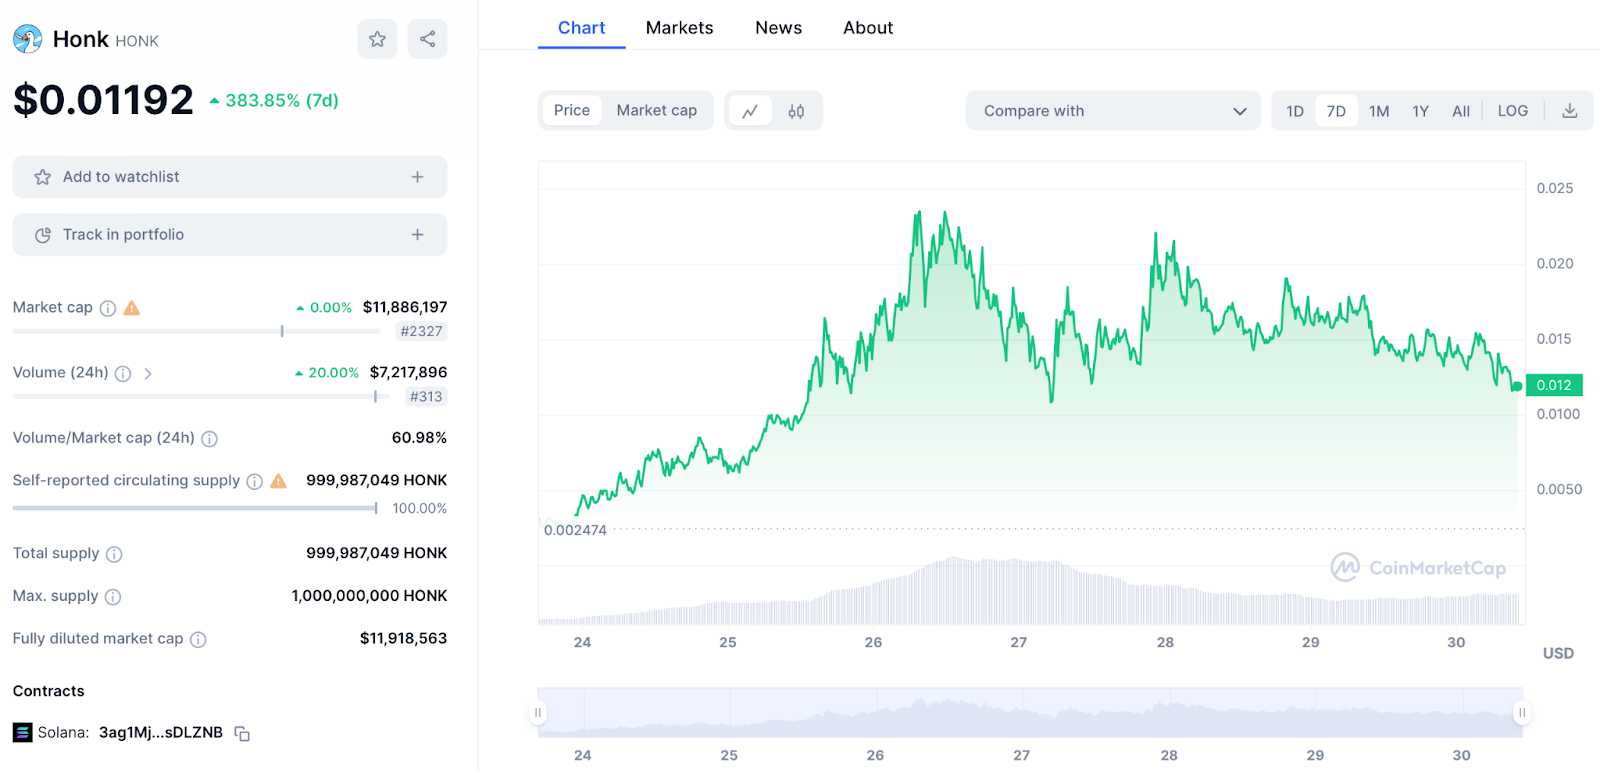This screenshot has height=773, width=1600.
Task: Open the Self-reported circulating supply info icon
Action: (254, 481)
